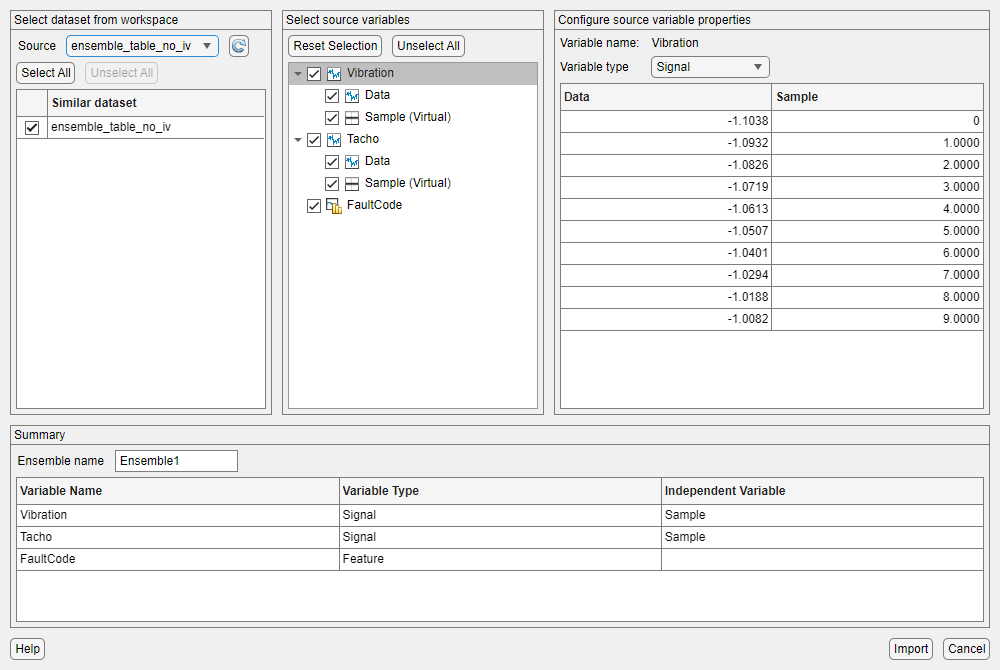This screenshot has width=1000, height=670.
Task: Click the Reset Selection button
Action: tap(335, 46)
